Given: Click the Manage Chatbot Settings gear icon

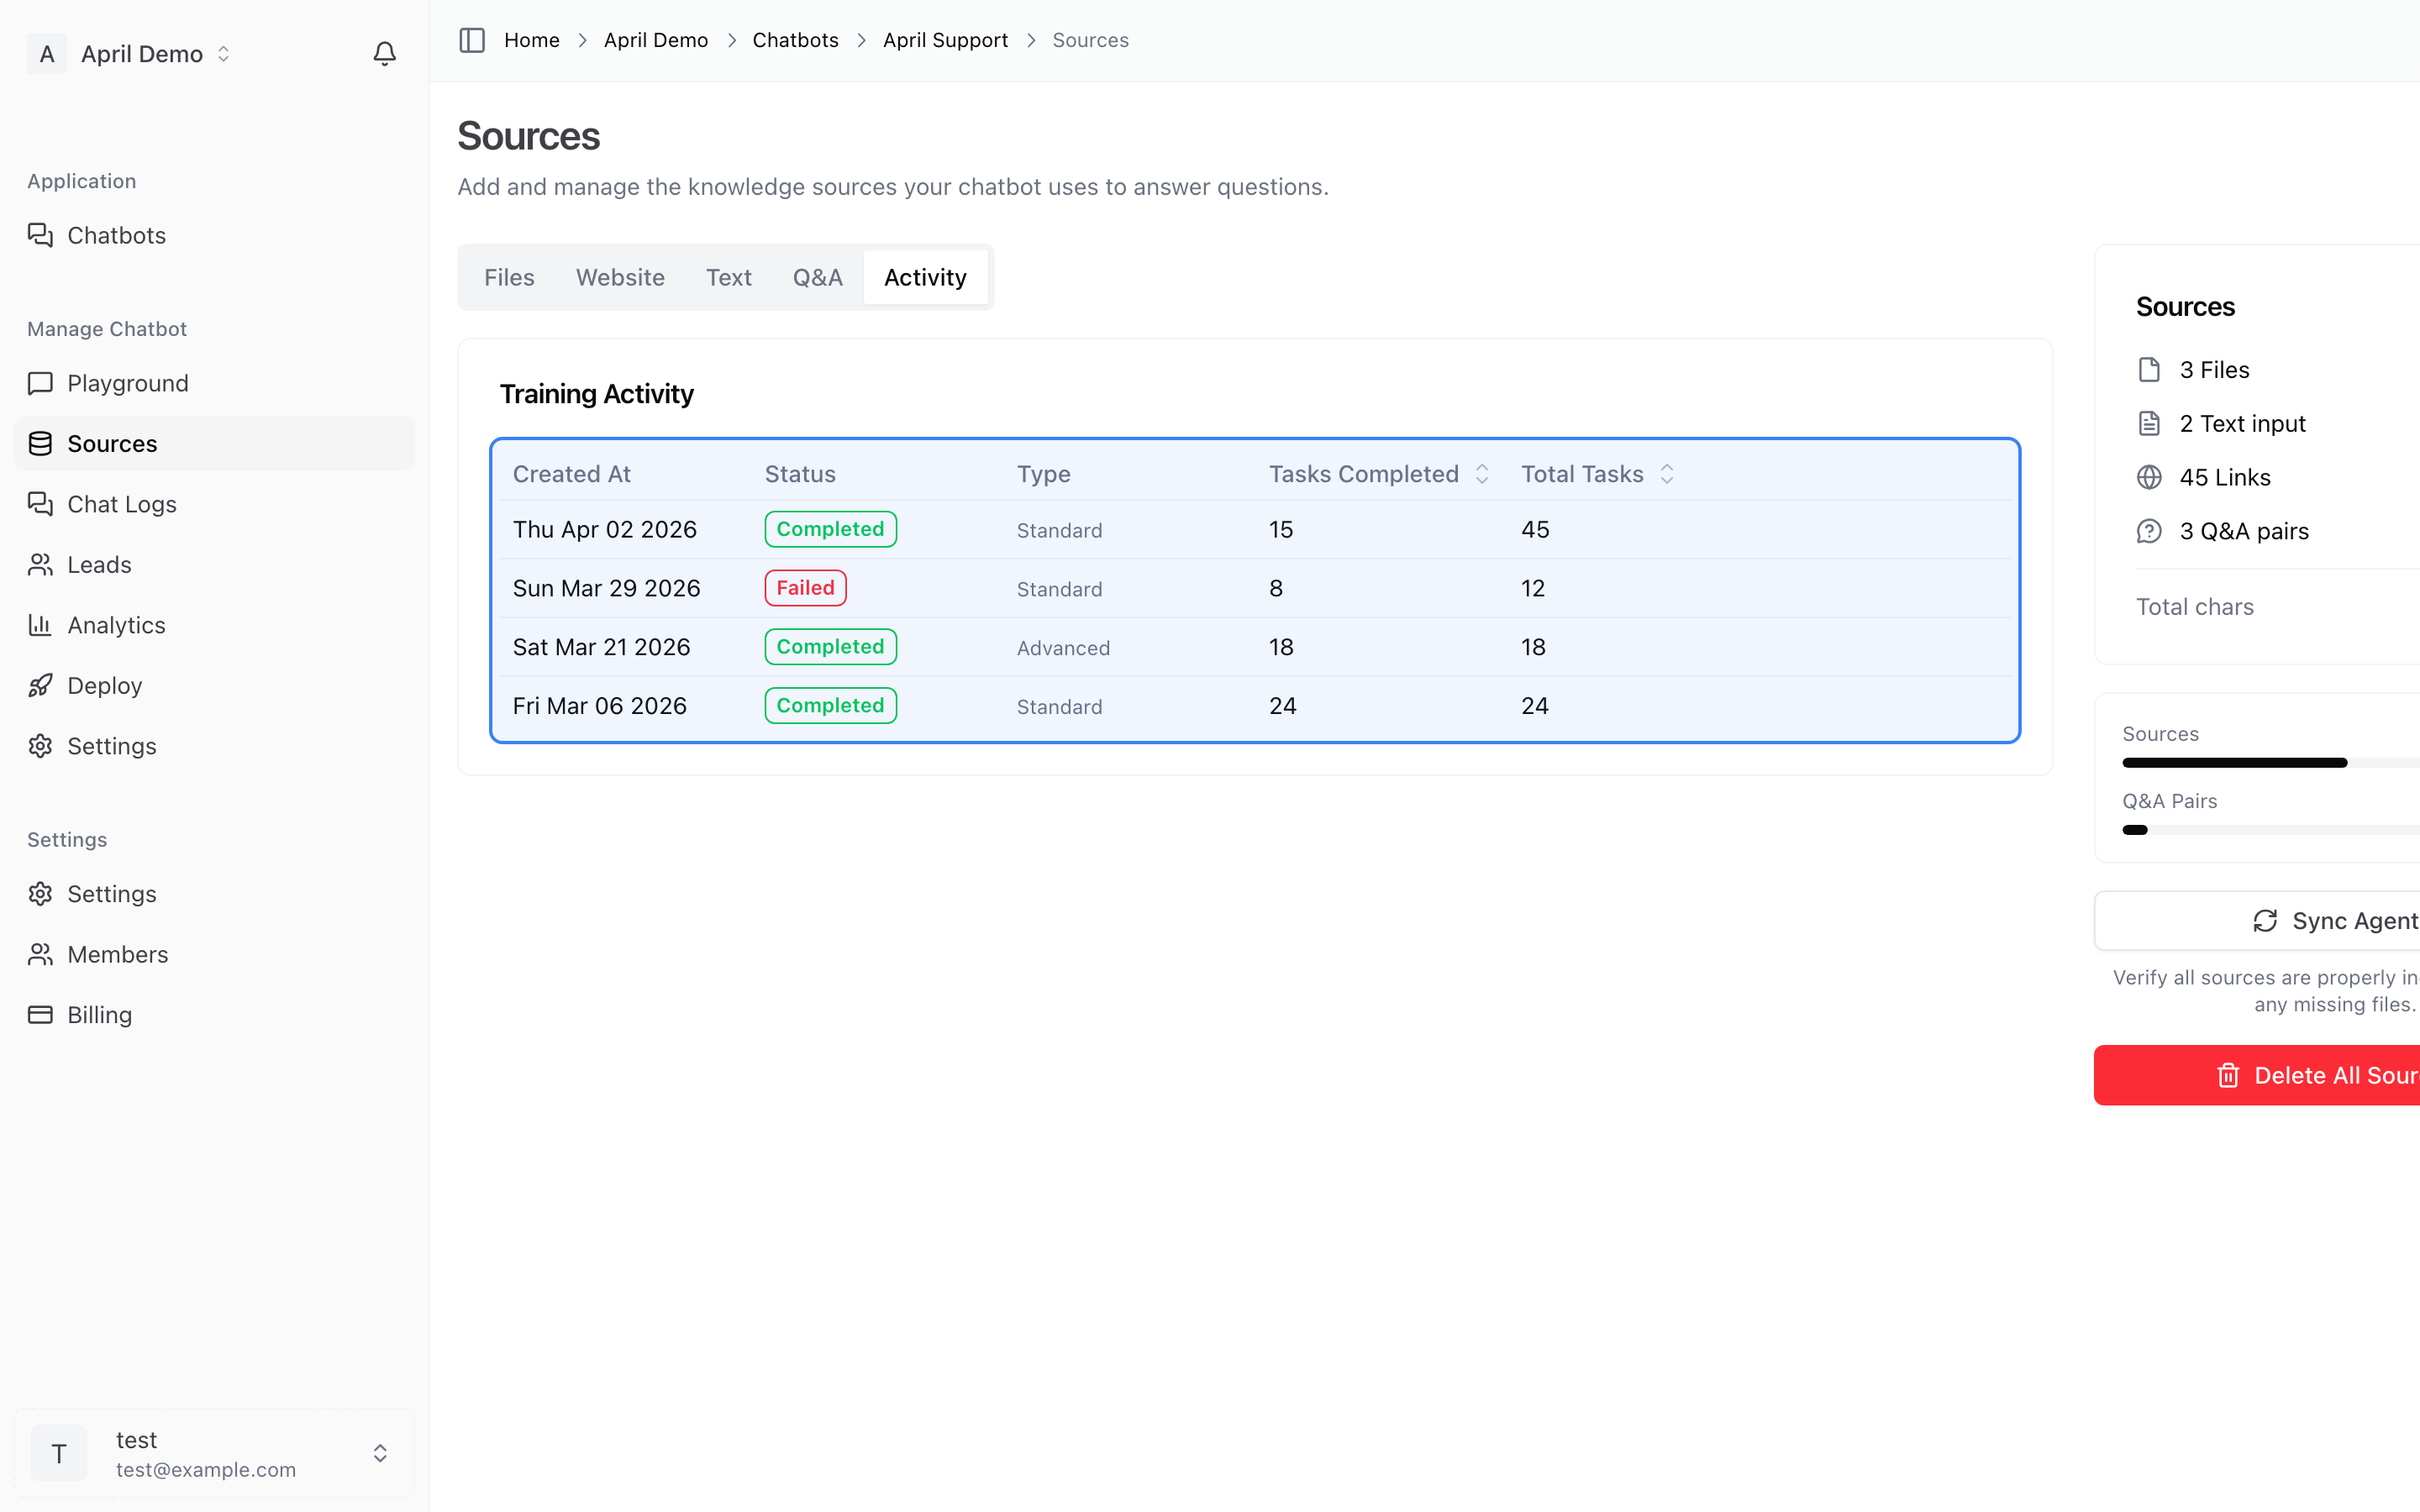Looking at the screenshot, I should click(40, 746).
